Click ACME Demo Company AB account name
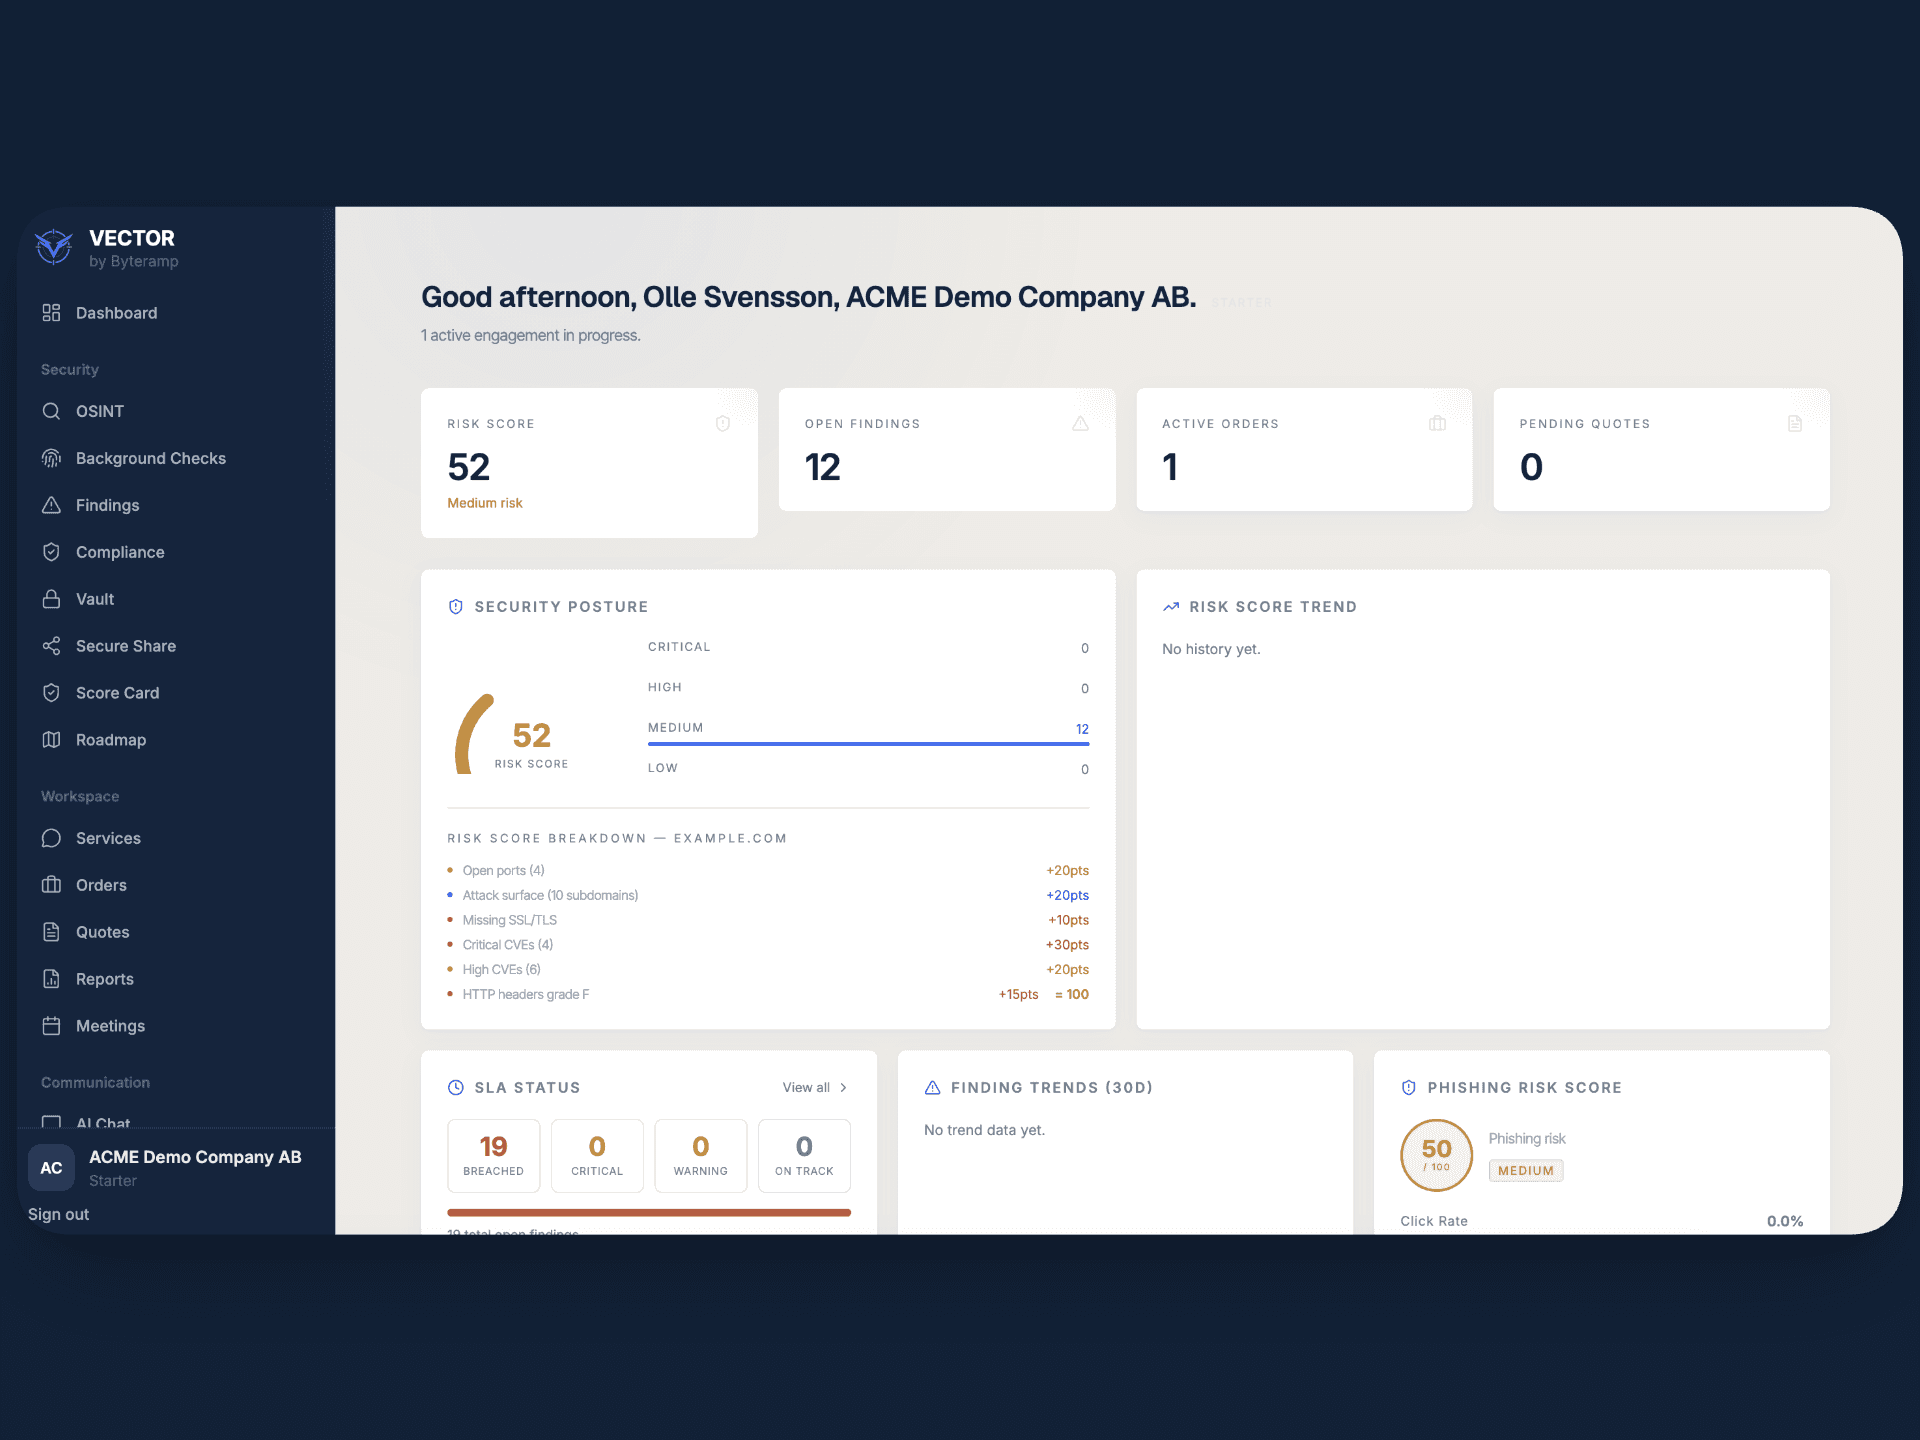Screen dimensions: 1920x1440 pos(195,1157)
